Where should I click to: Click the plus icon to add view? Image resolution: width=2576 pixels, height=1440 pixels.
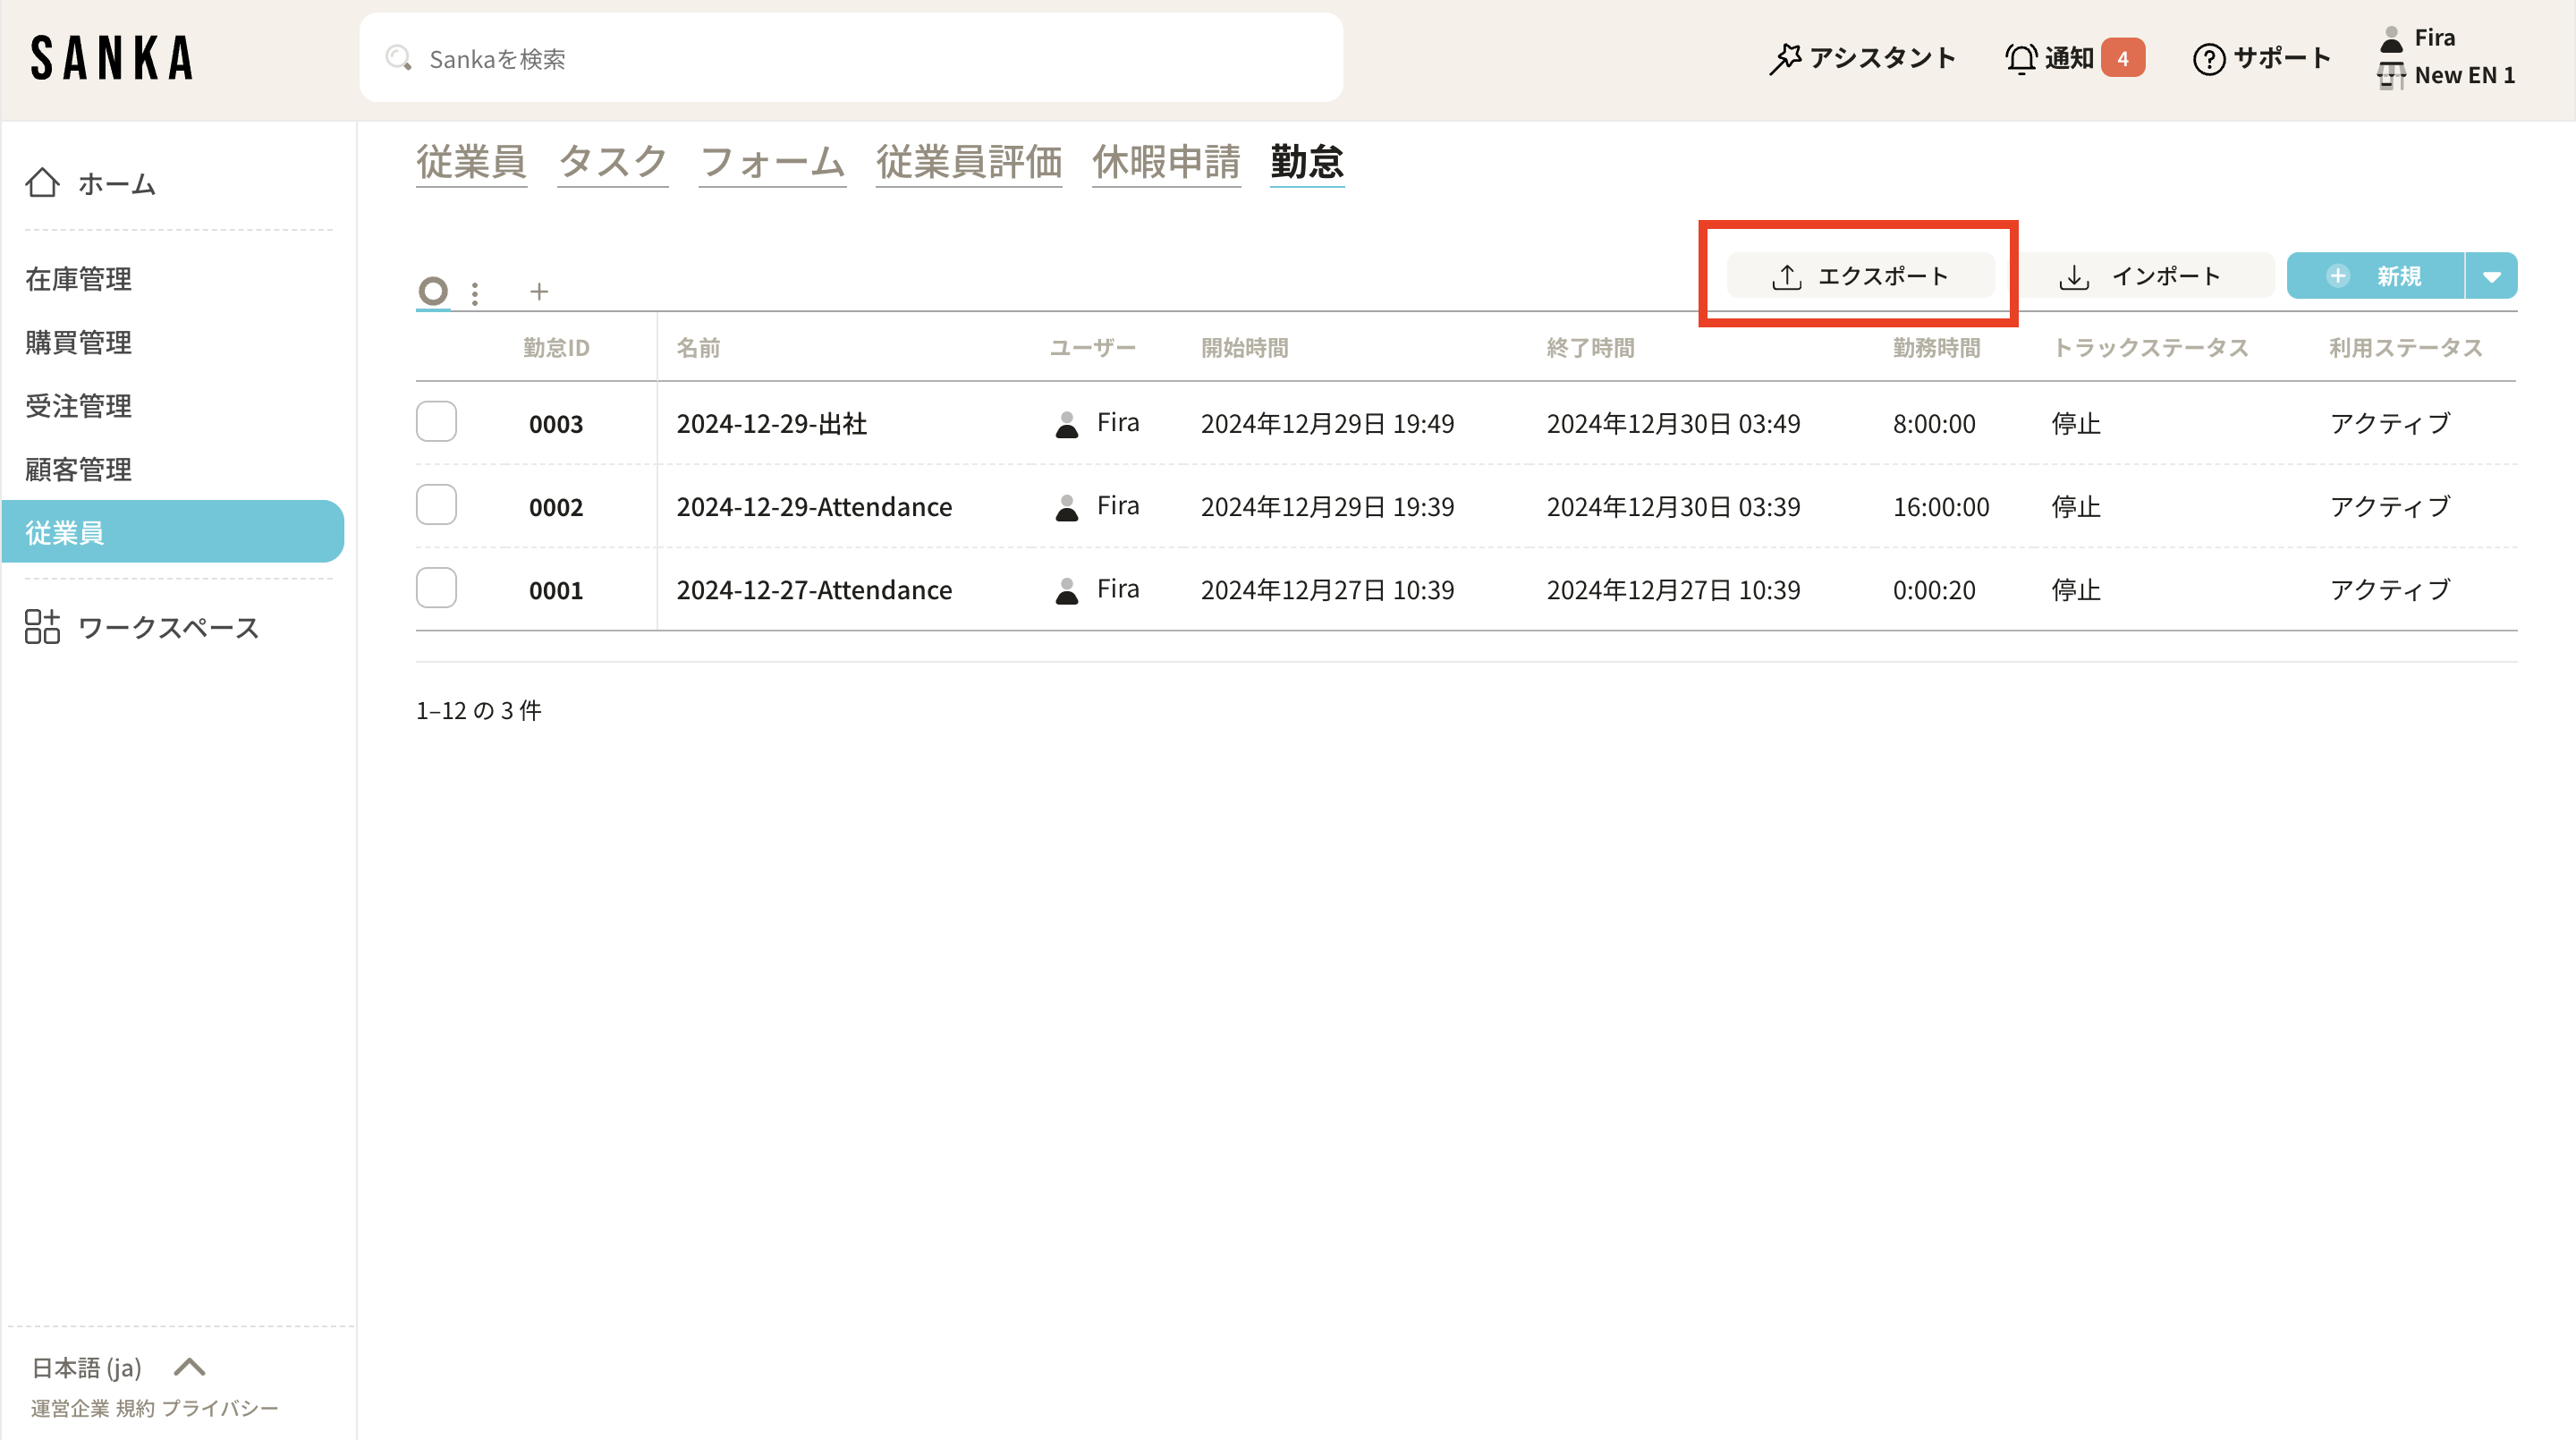539,292
